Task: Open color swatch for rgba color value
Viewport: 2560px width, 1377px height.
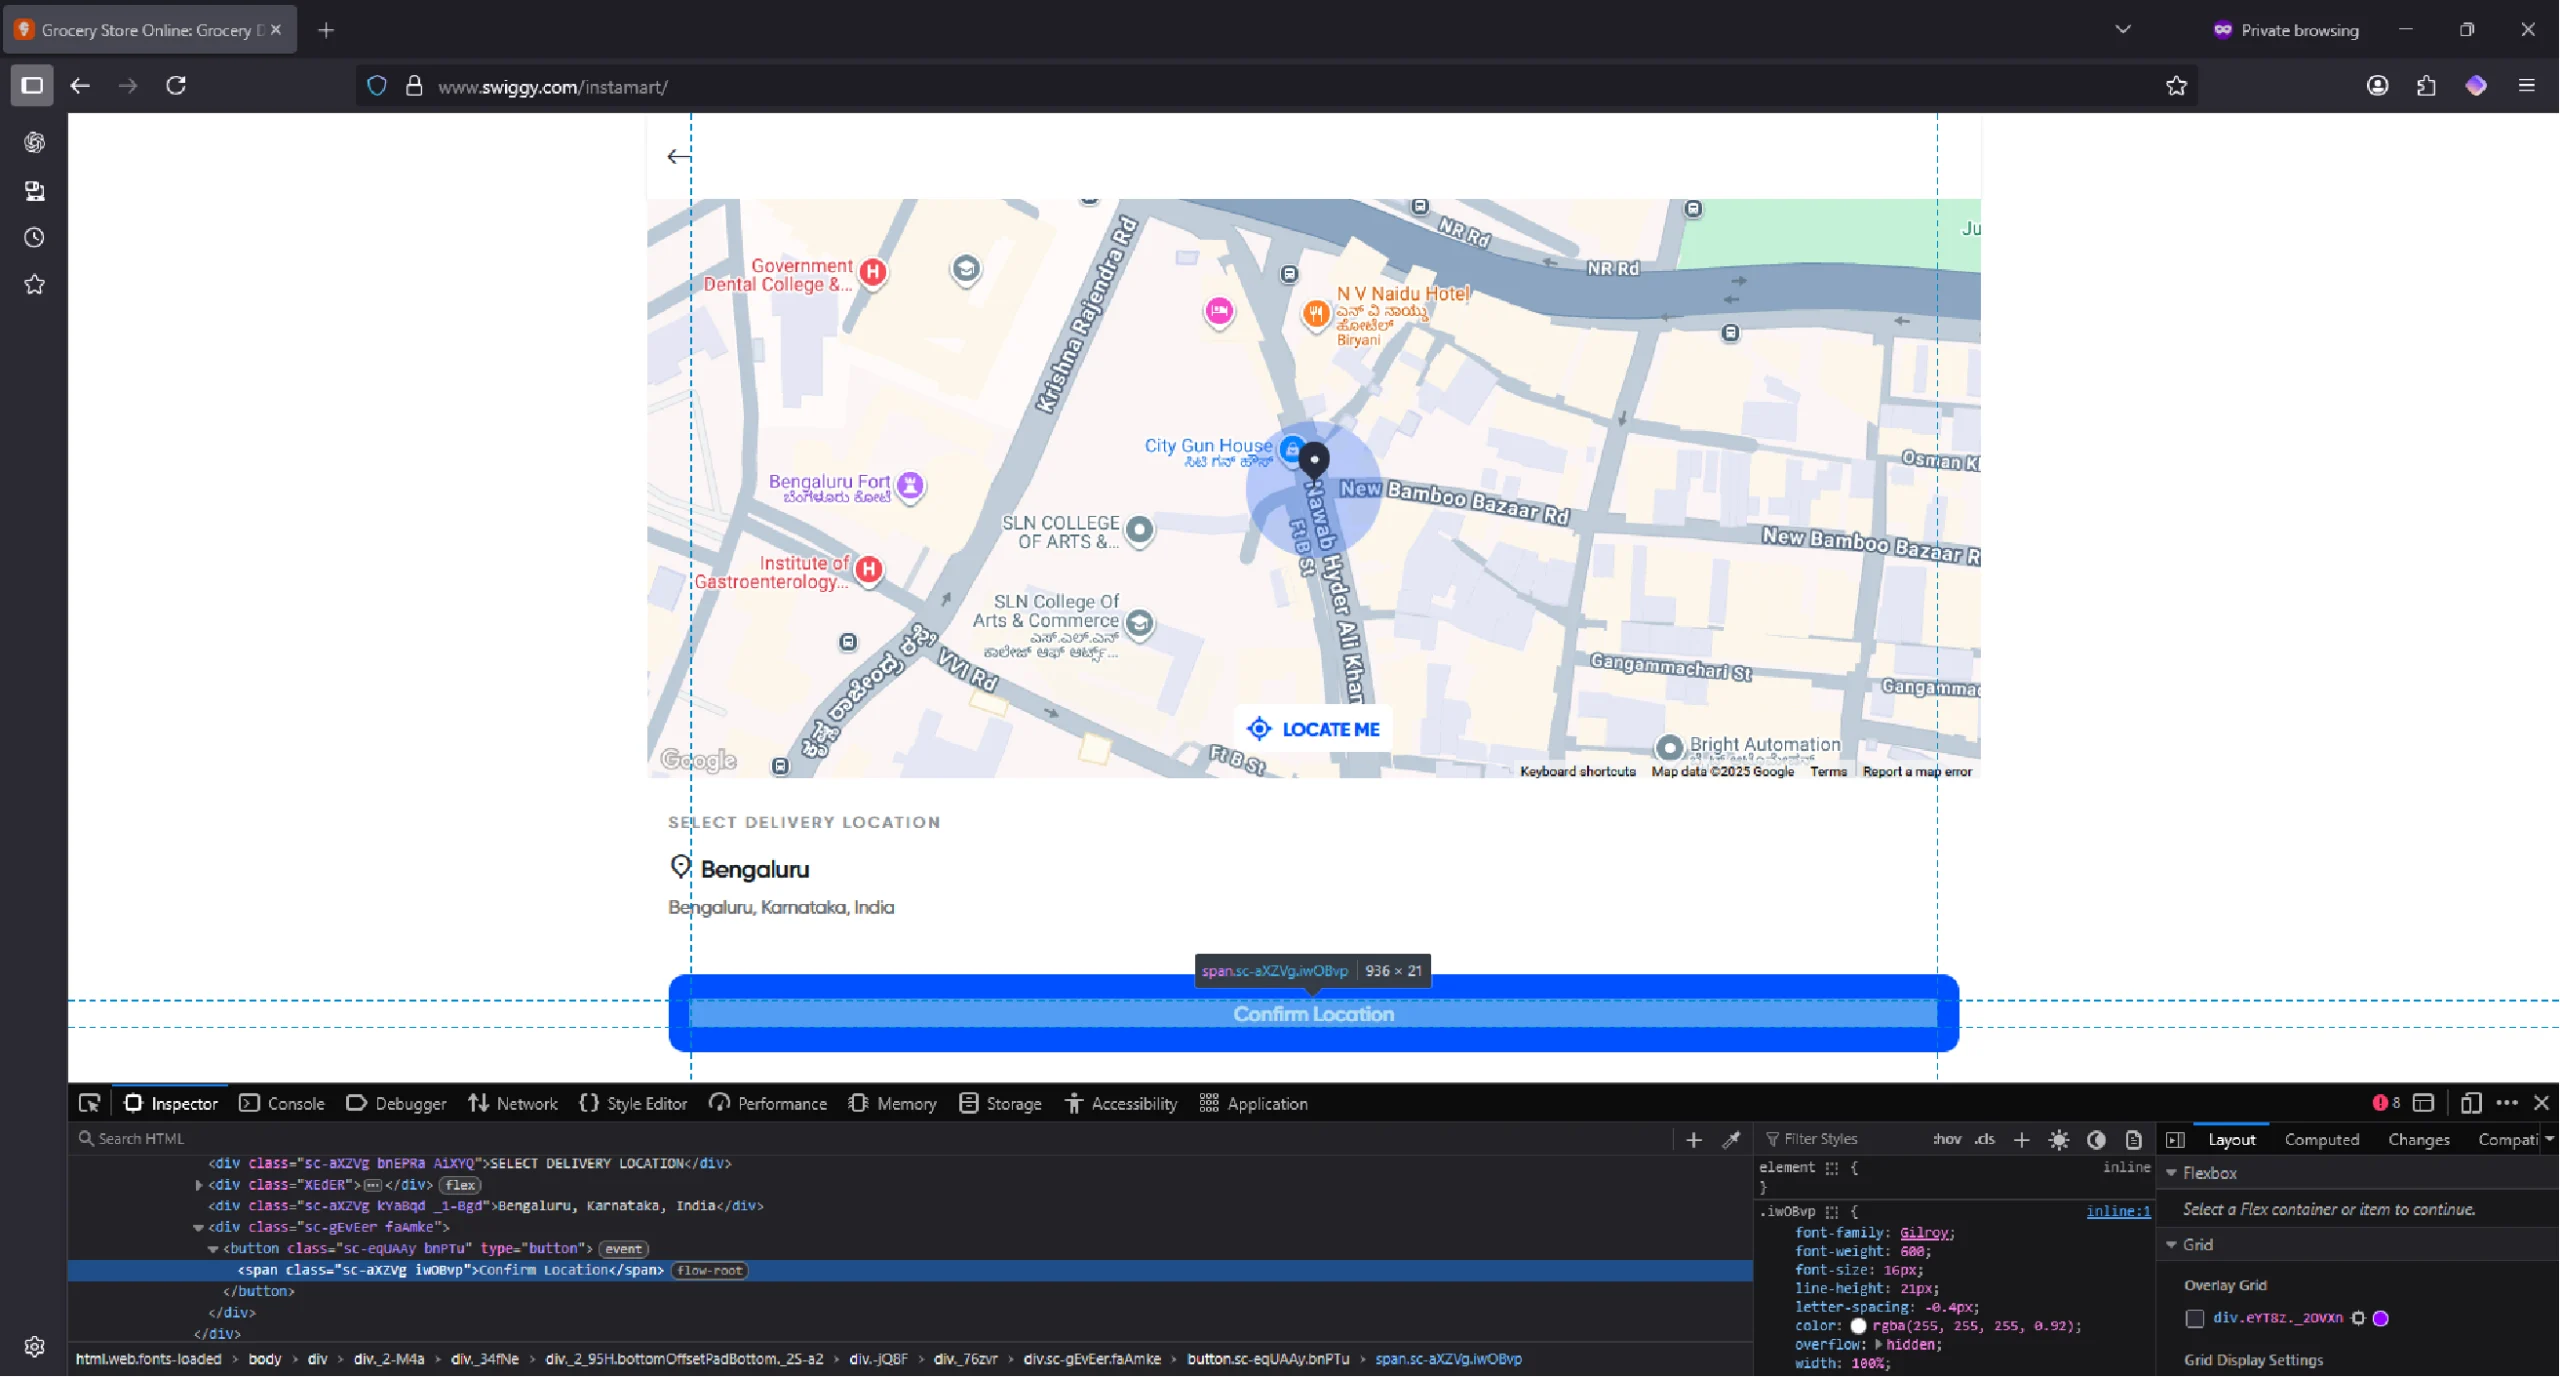Action: pos(1858,1327)
